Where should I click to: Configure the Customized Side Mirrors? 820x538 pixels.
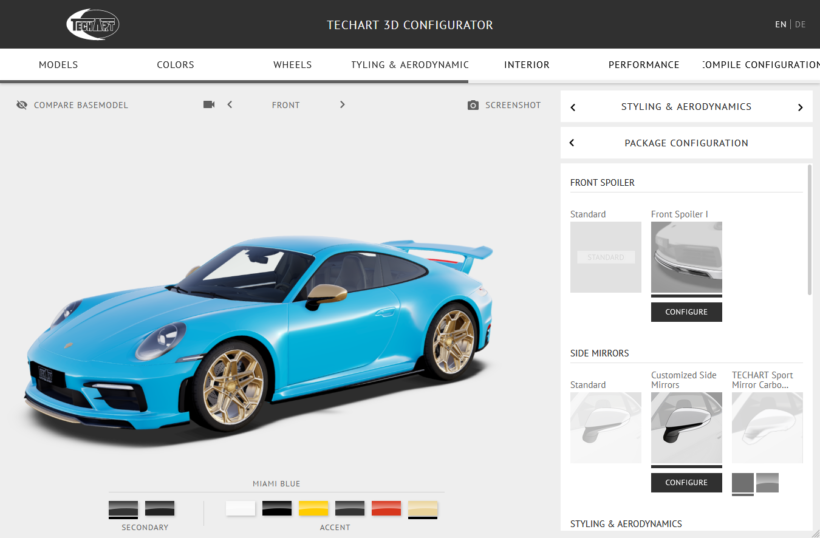point(686,482)
